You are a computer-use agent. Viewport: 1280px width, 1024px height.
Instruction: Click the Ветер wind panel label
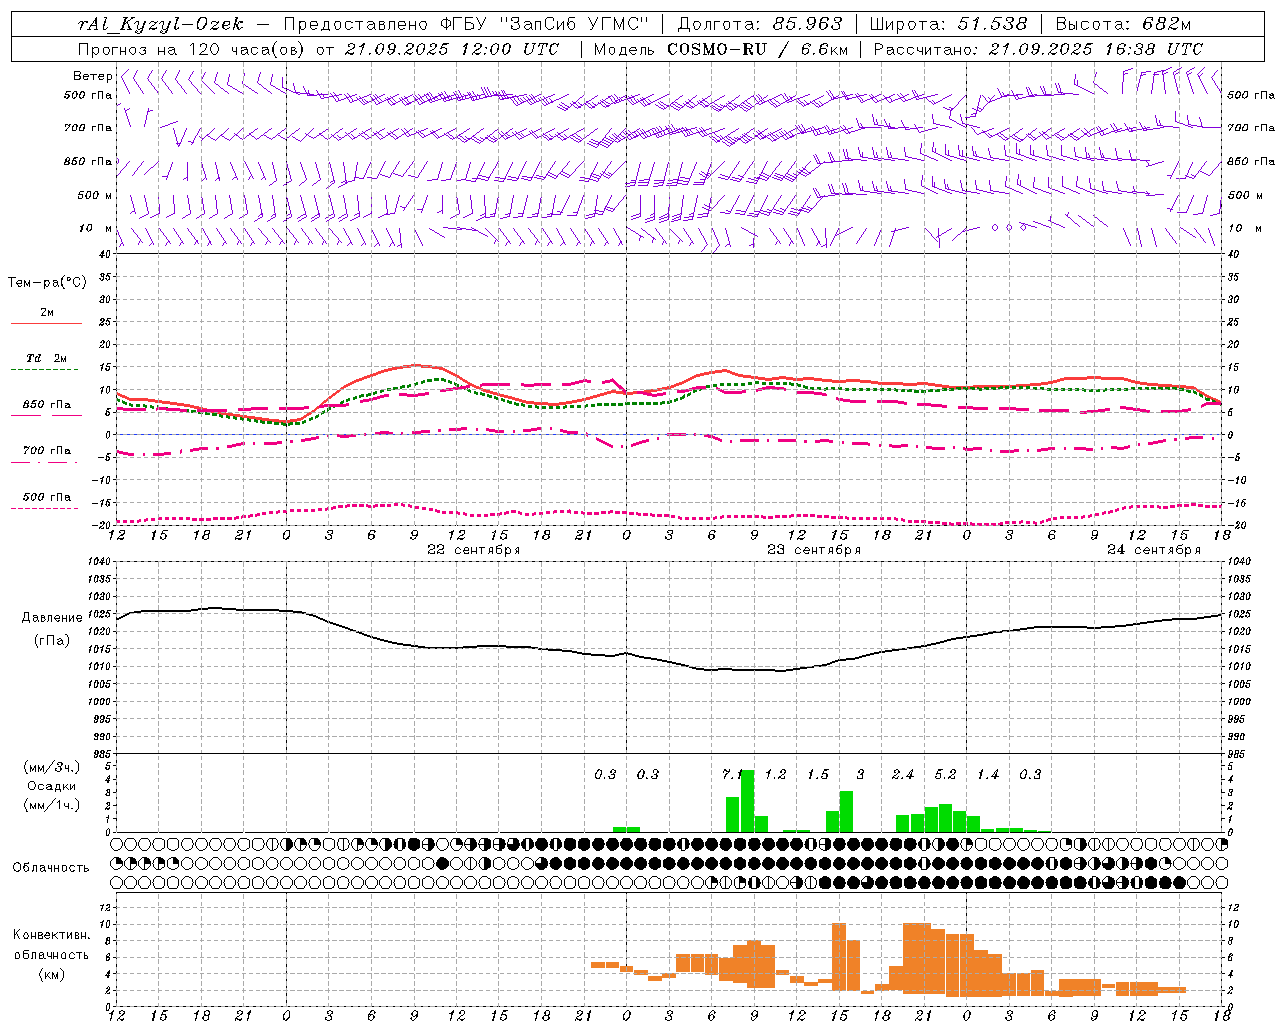tap(93, 76)
